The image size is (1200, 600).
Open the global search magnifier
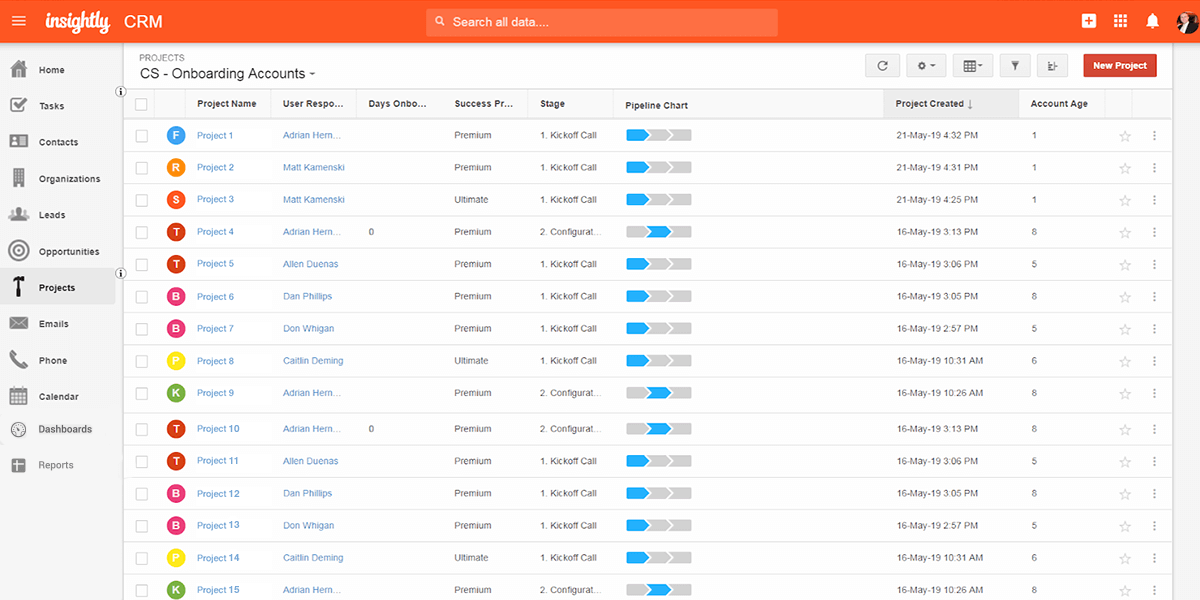[x=438, y=20]
